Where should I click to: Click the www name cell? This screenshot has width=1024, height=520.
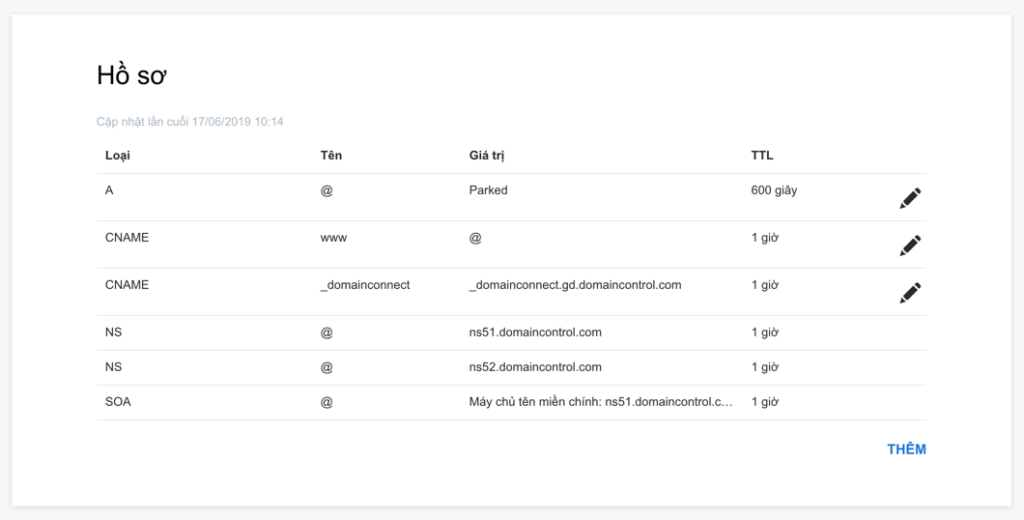click(x=334, y=238)
